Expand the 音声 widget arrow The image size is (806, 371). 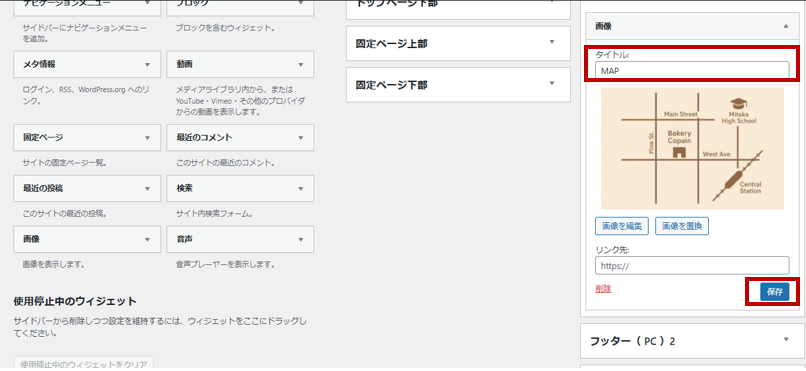click(301, 239)
